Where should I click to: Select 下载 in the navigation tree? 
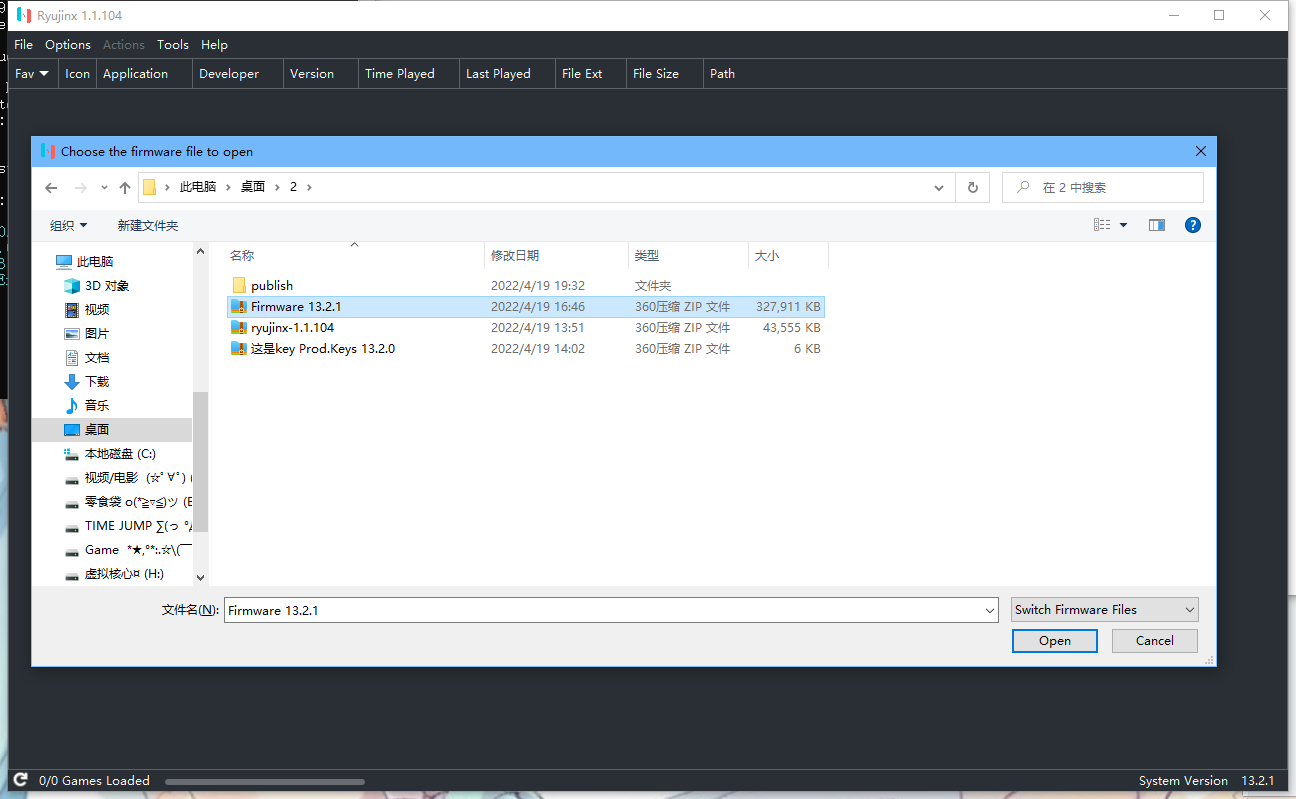pos(97,382)
